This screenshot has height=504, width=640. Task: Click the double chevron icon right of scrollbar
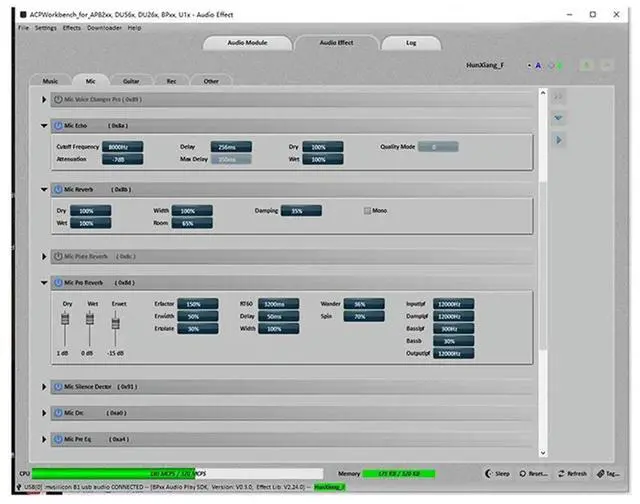(x=558, y=97)
